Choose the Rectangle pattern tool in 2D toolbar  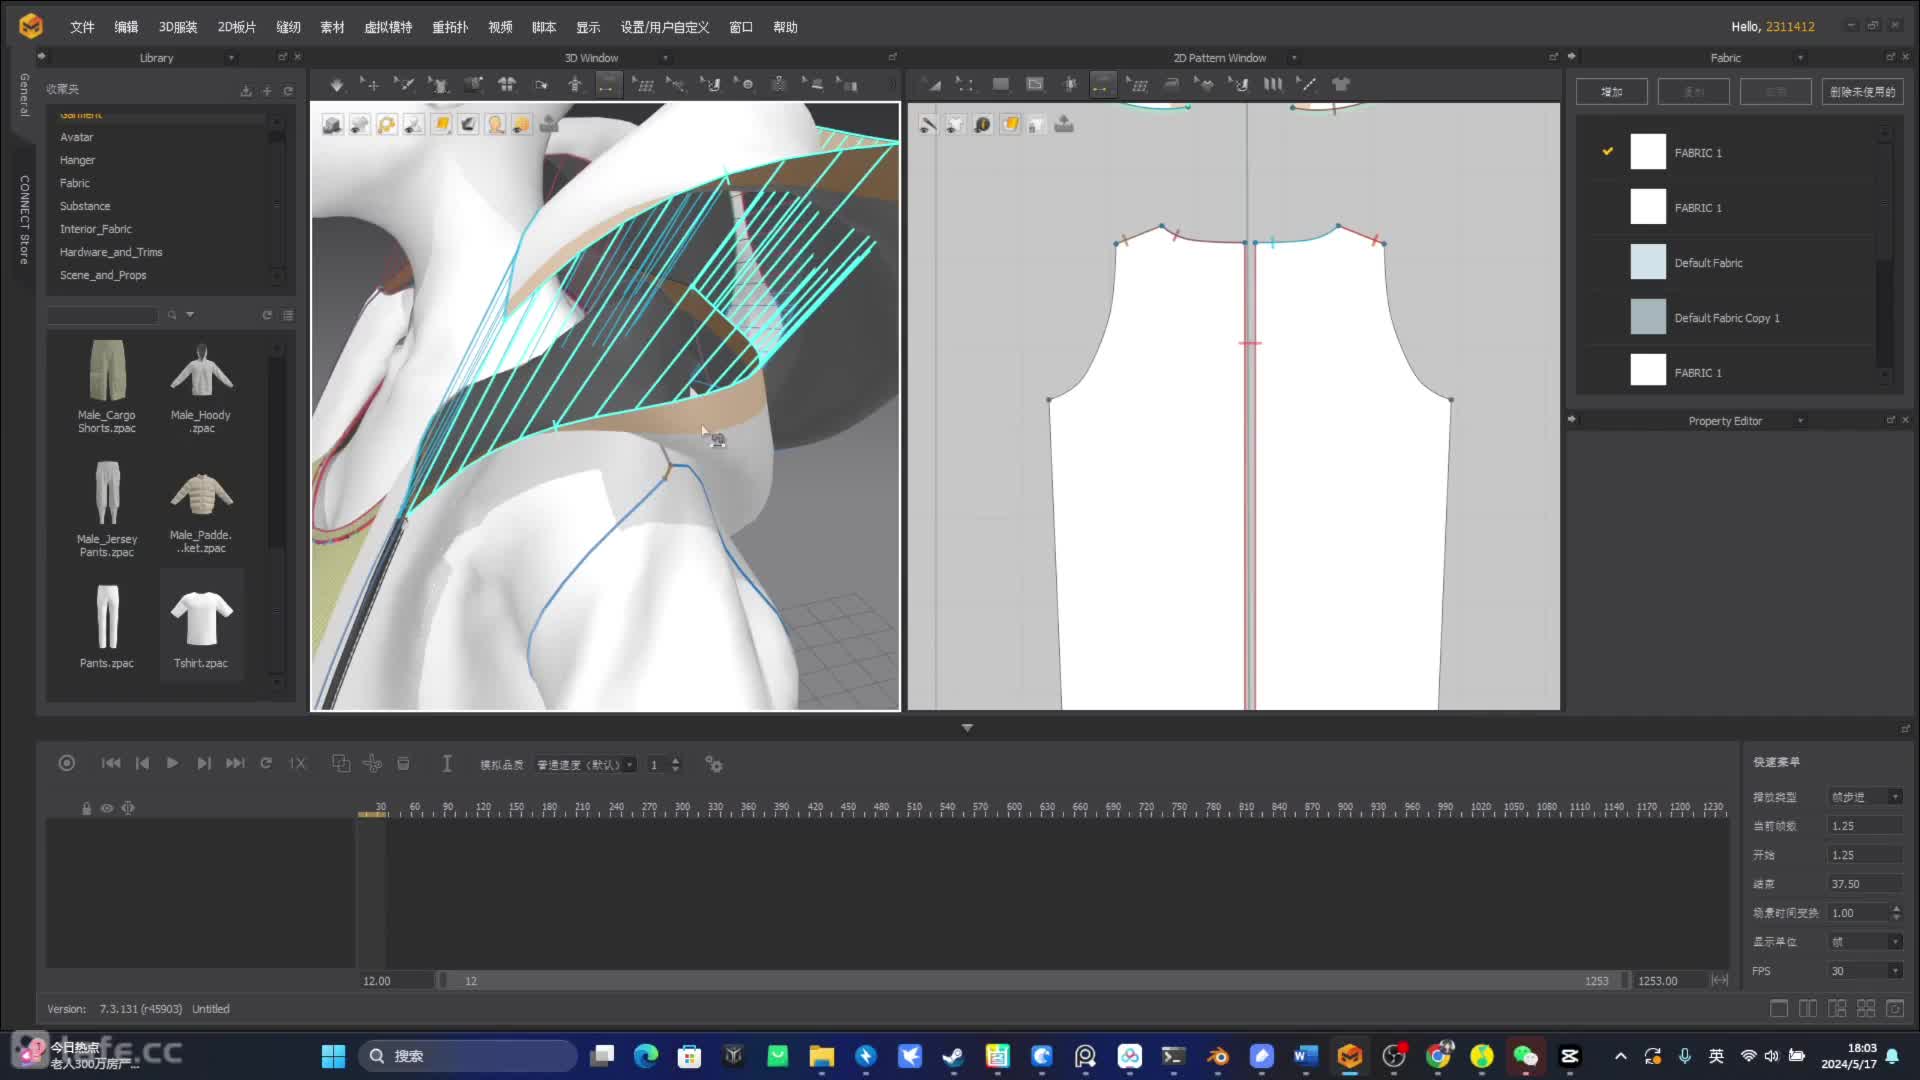1000,85
